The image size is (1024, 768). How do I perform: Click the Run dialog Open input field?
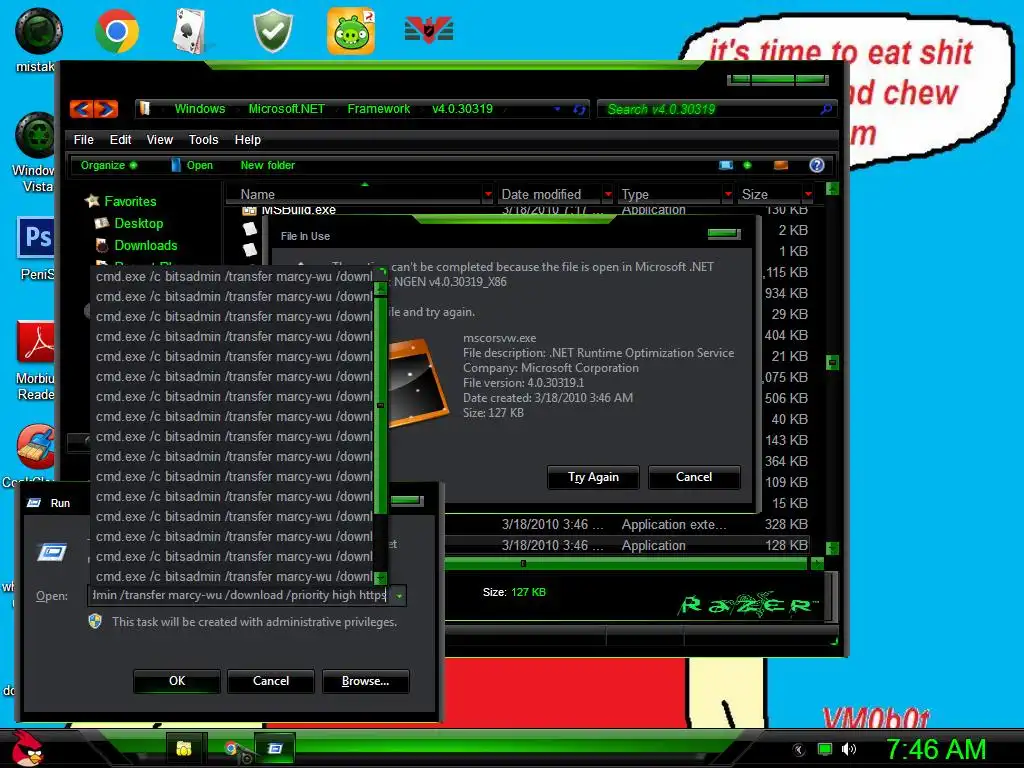[238, 595]
